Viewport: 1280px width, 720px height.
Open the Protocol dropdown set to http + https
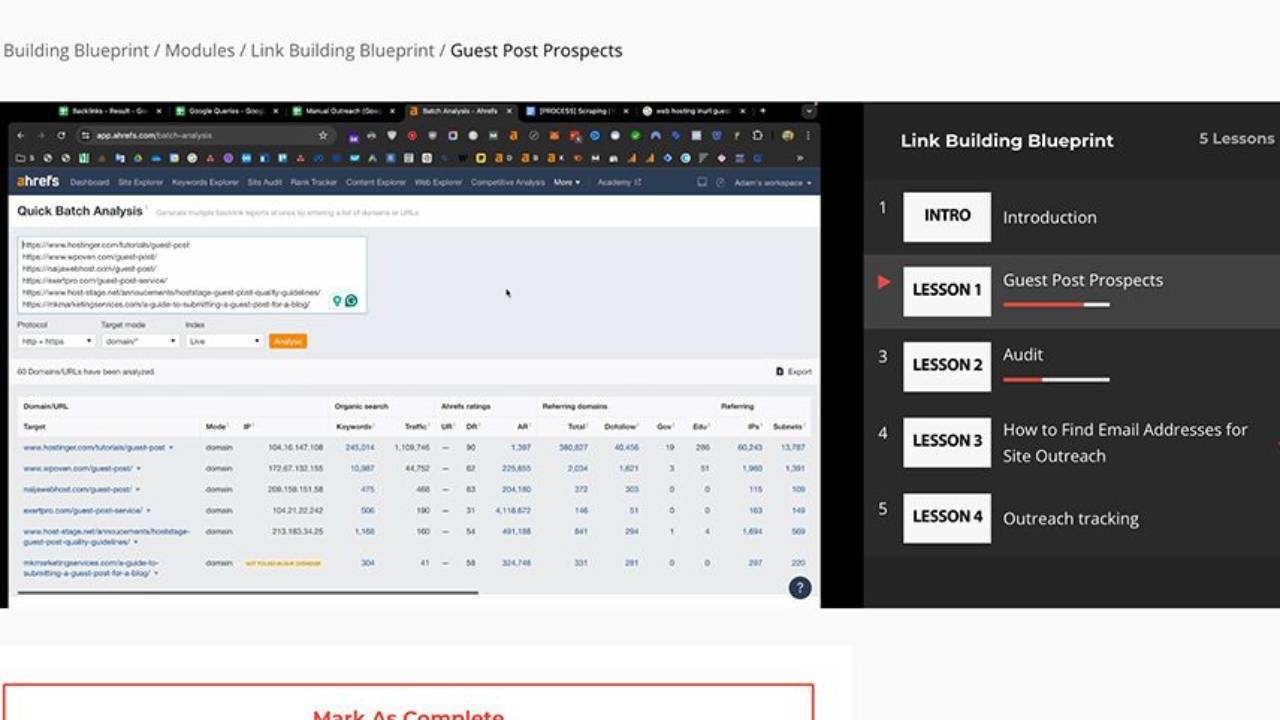56,341
